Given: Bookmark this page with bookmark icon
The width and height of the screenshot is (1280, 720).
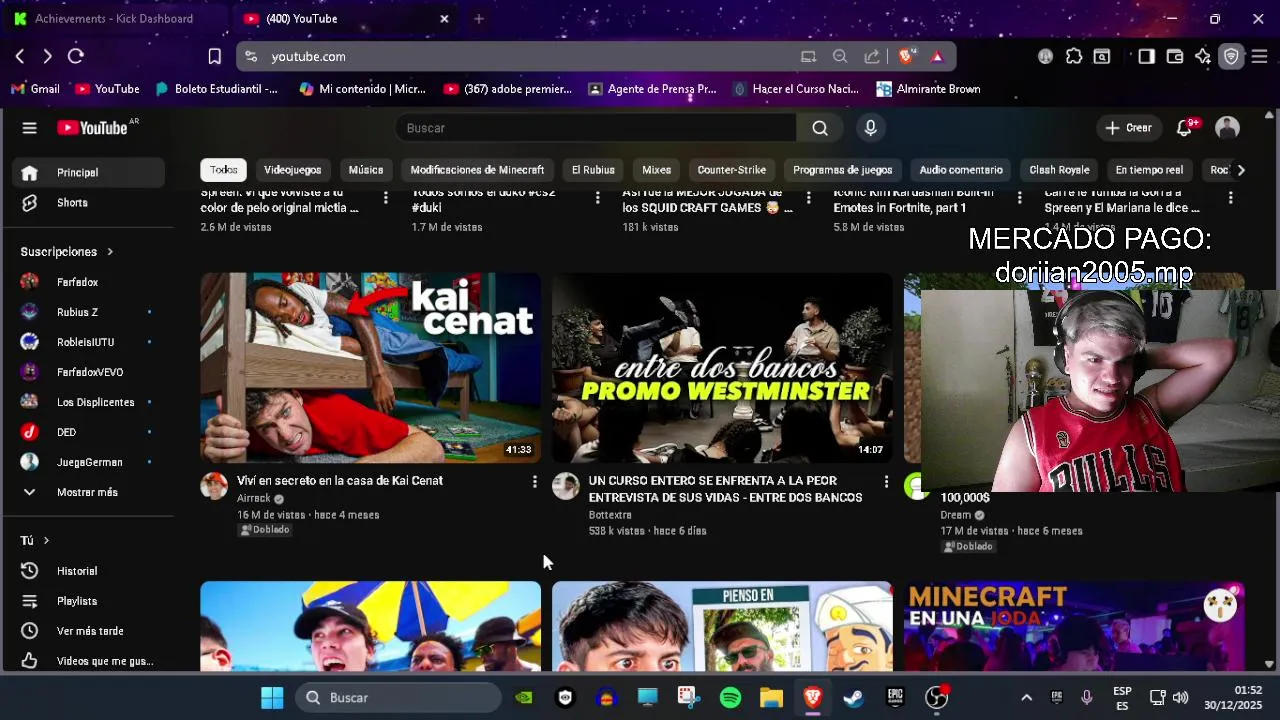Looking at the screenshot, I should pos(214,57).
